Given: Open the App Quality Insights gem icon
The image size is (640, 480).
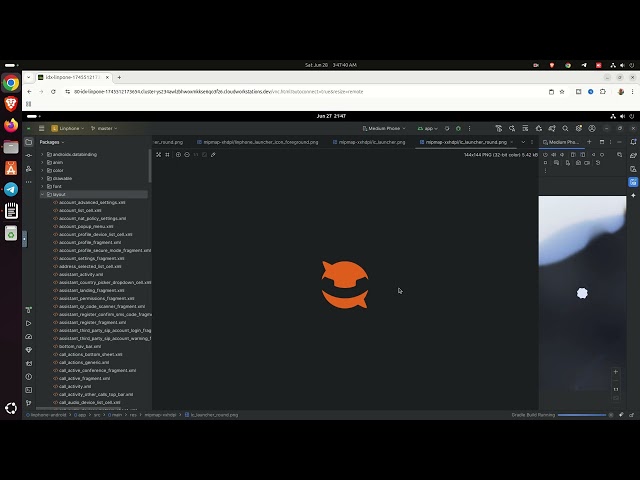Looking at the screenshot, I should click(29, 350).
